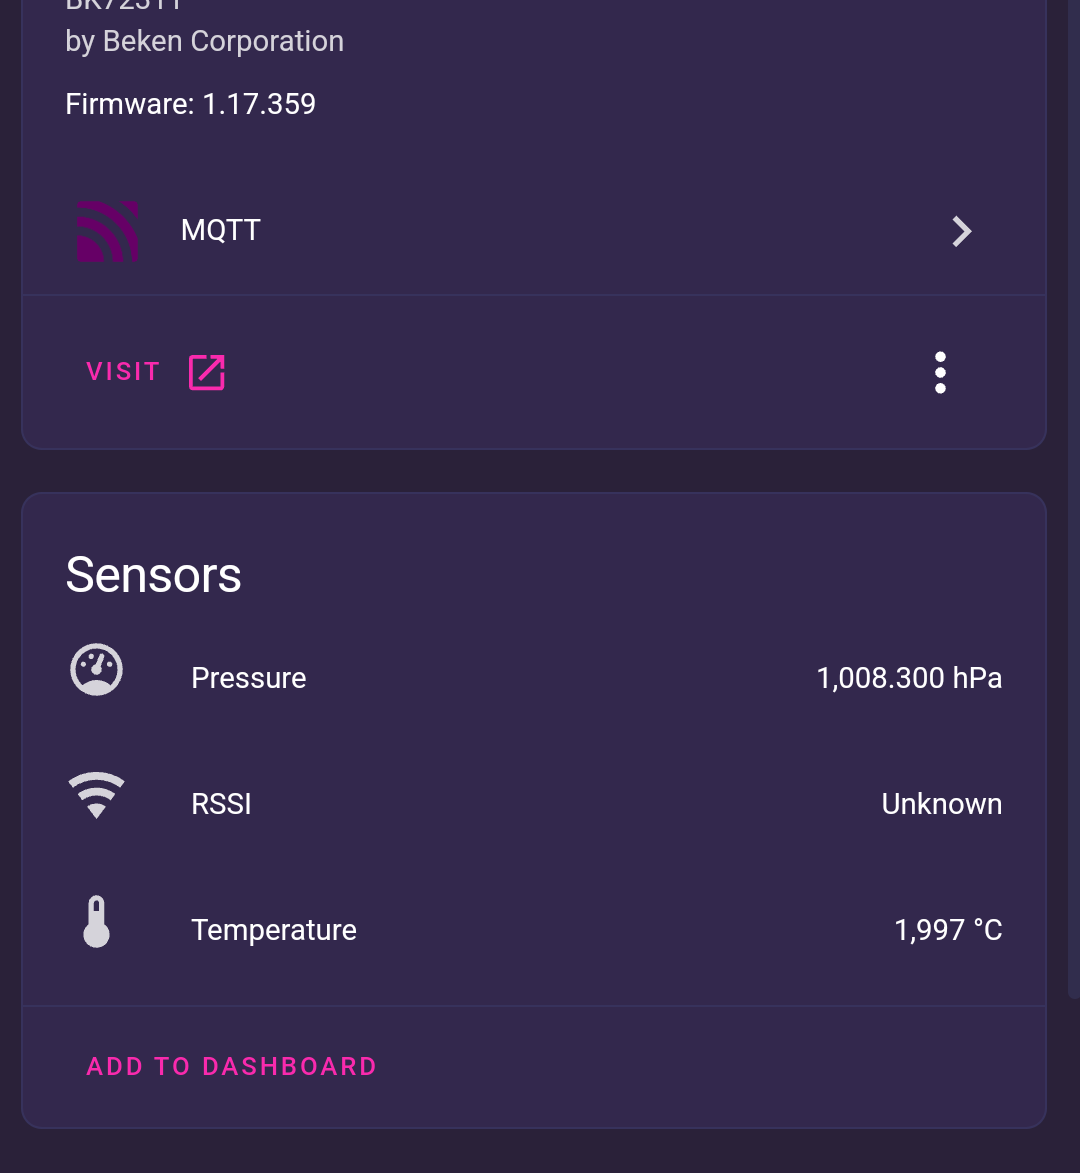Open the RSSI sensor entity row
This screenshot has width=1080, height=1173.
[x=534, y=804]
